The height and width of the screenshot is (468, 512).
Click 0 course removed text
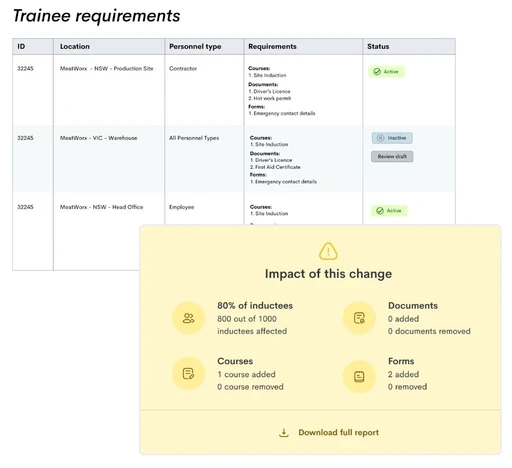pos(250,387)
